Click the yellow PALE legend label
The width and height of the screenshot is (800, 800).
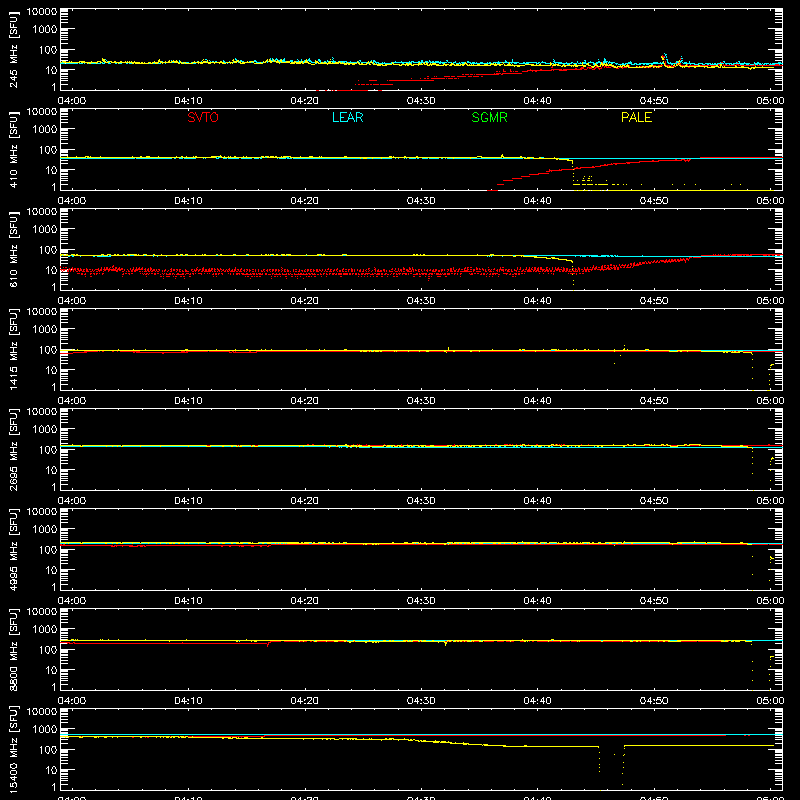[x=636, y=117]
